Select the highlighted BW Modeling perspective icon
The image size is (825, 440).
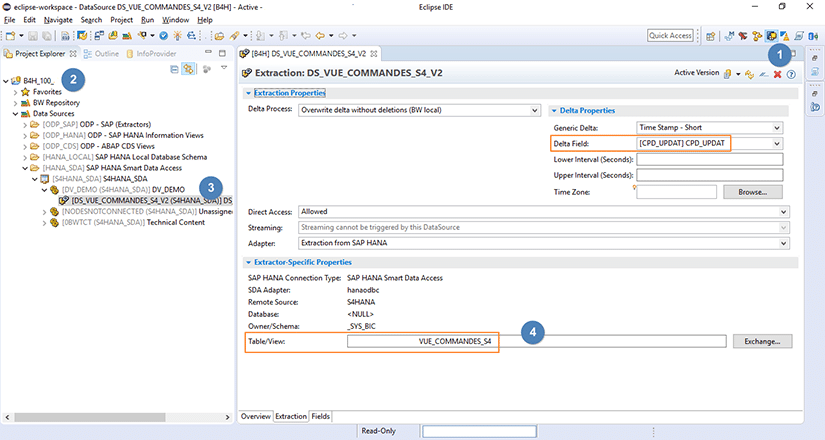coord(771,36)
